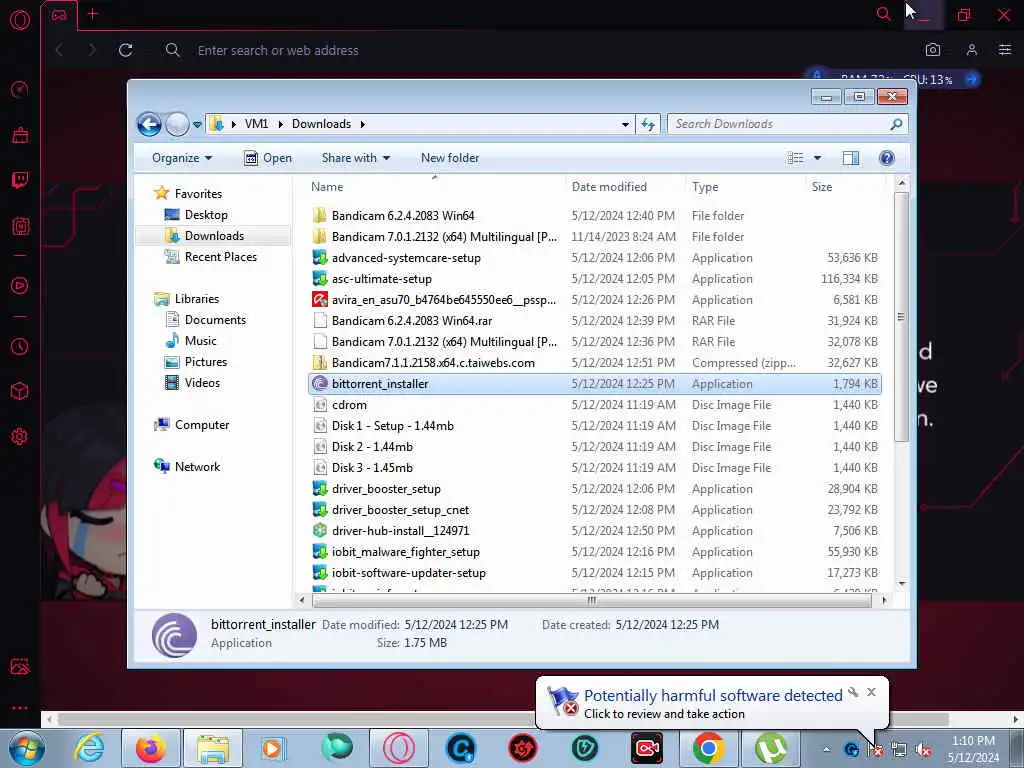Click Explorer Back navigation button
Screen dimensions: 1024x768
pyautogui.click(x=149, y=124)
